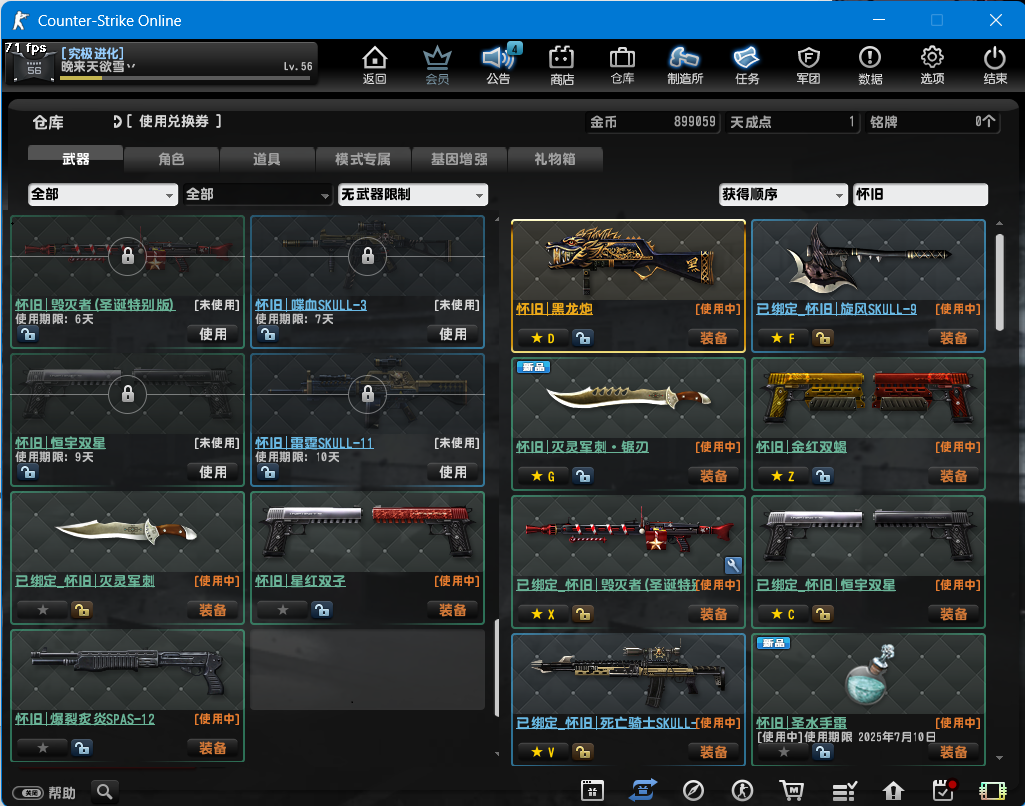Toggle star favorite on 怀旧|黑龙炮 (D)
1025x806 pixels.
(543, 338)
